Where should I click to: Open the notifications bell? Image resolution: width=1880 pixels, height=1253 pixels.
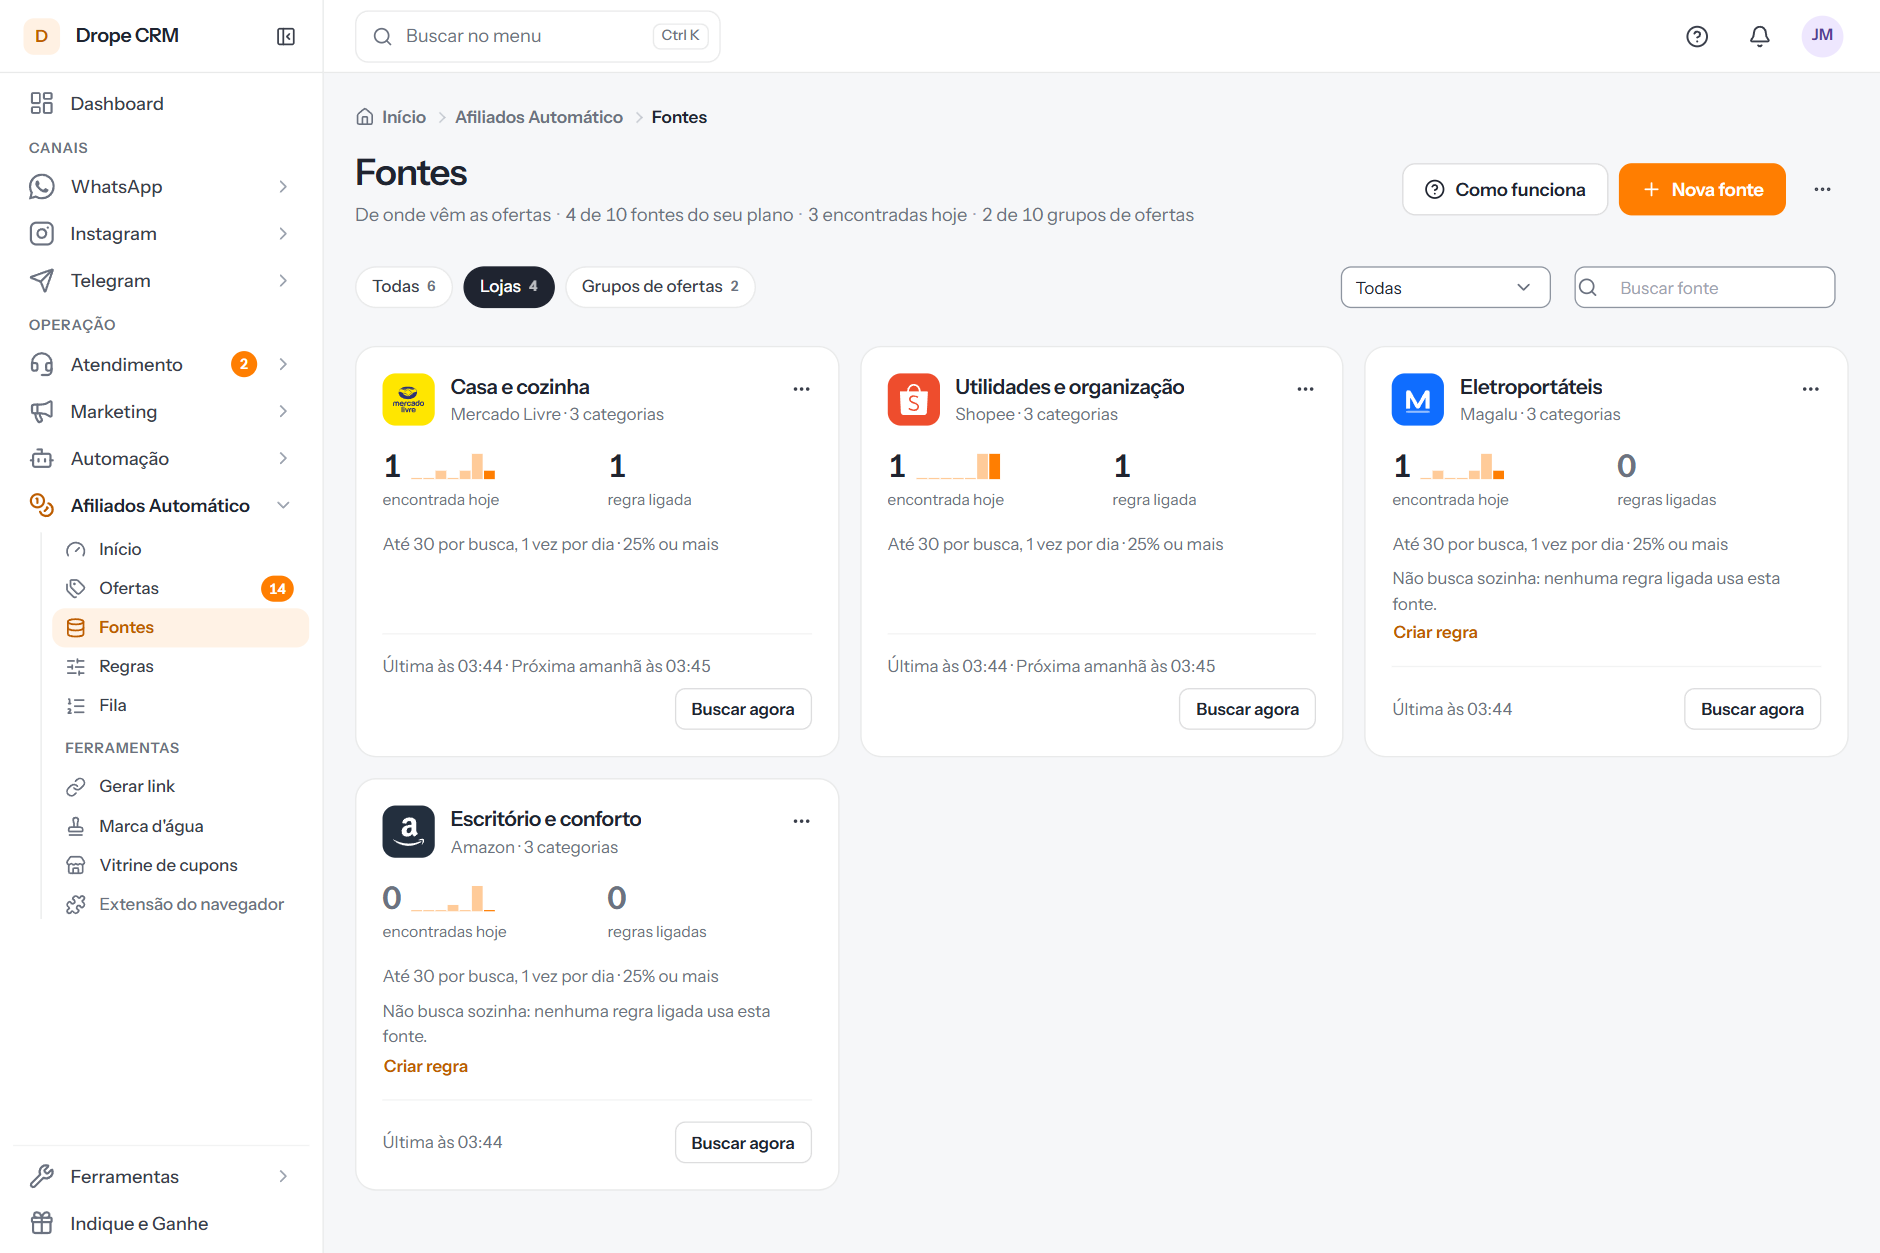[x=1760, y=36]
